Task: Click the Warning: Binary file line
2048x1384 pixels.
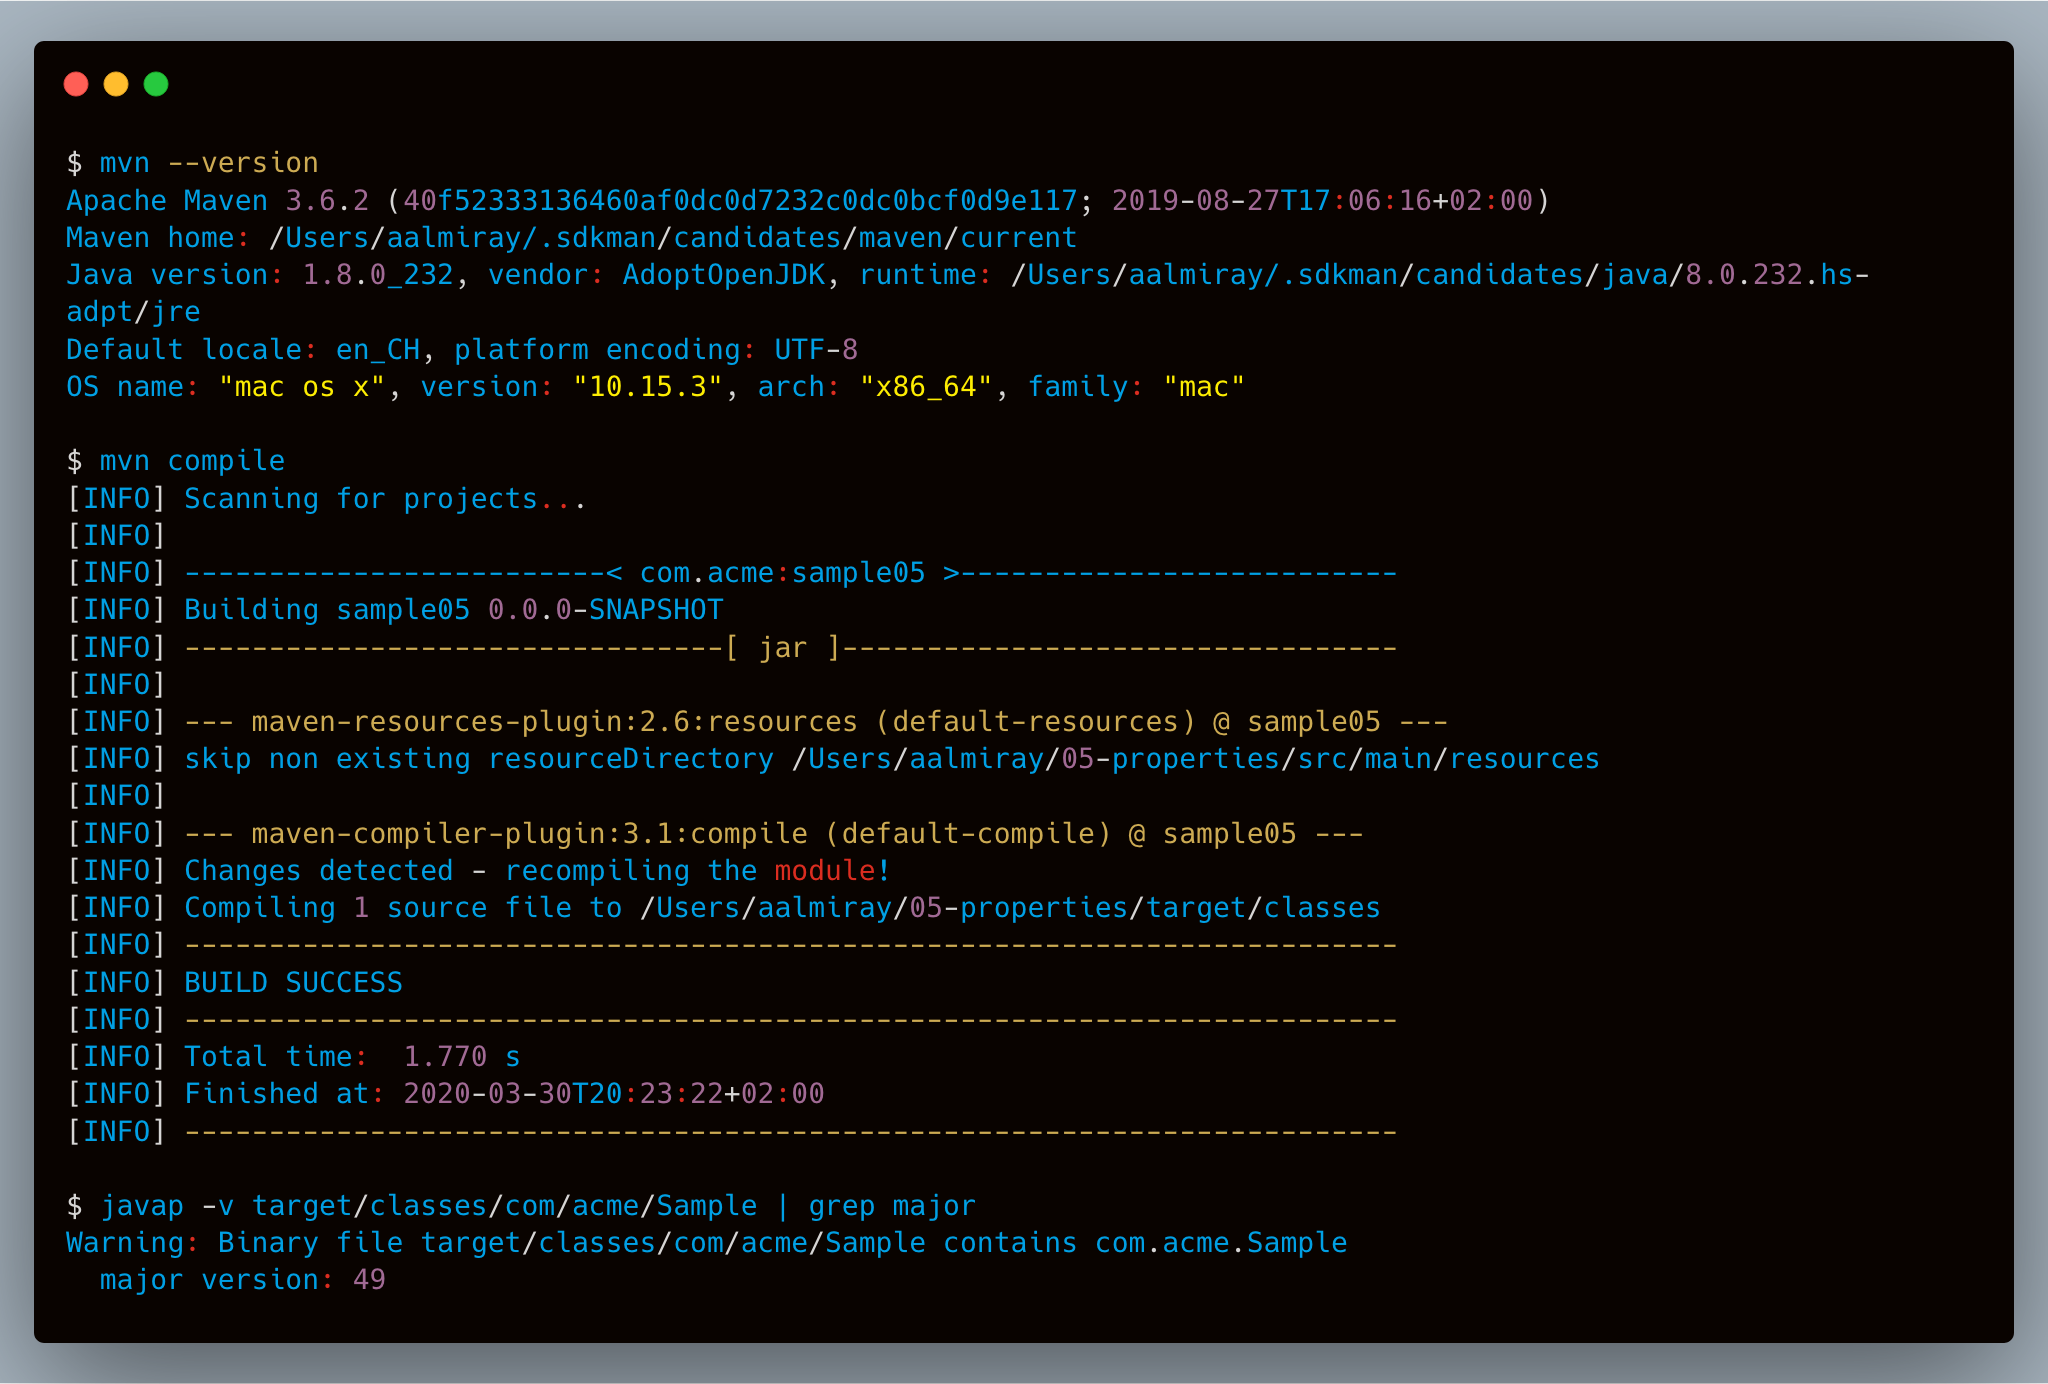Action: tap(706, 1243)
